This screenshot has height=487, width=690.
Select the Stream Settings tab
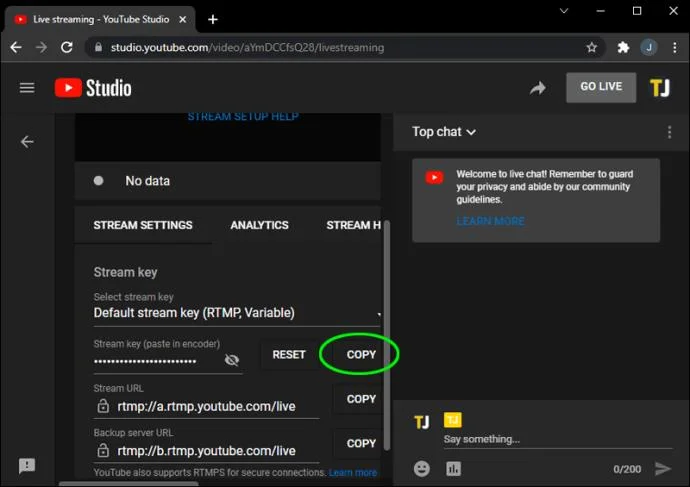[143, 225]
